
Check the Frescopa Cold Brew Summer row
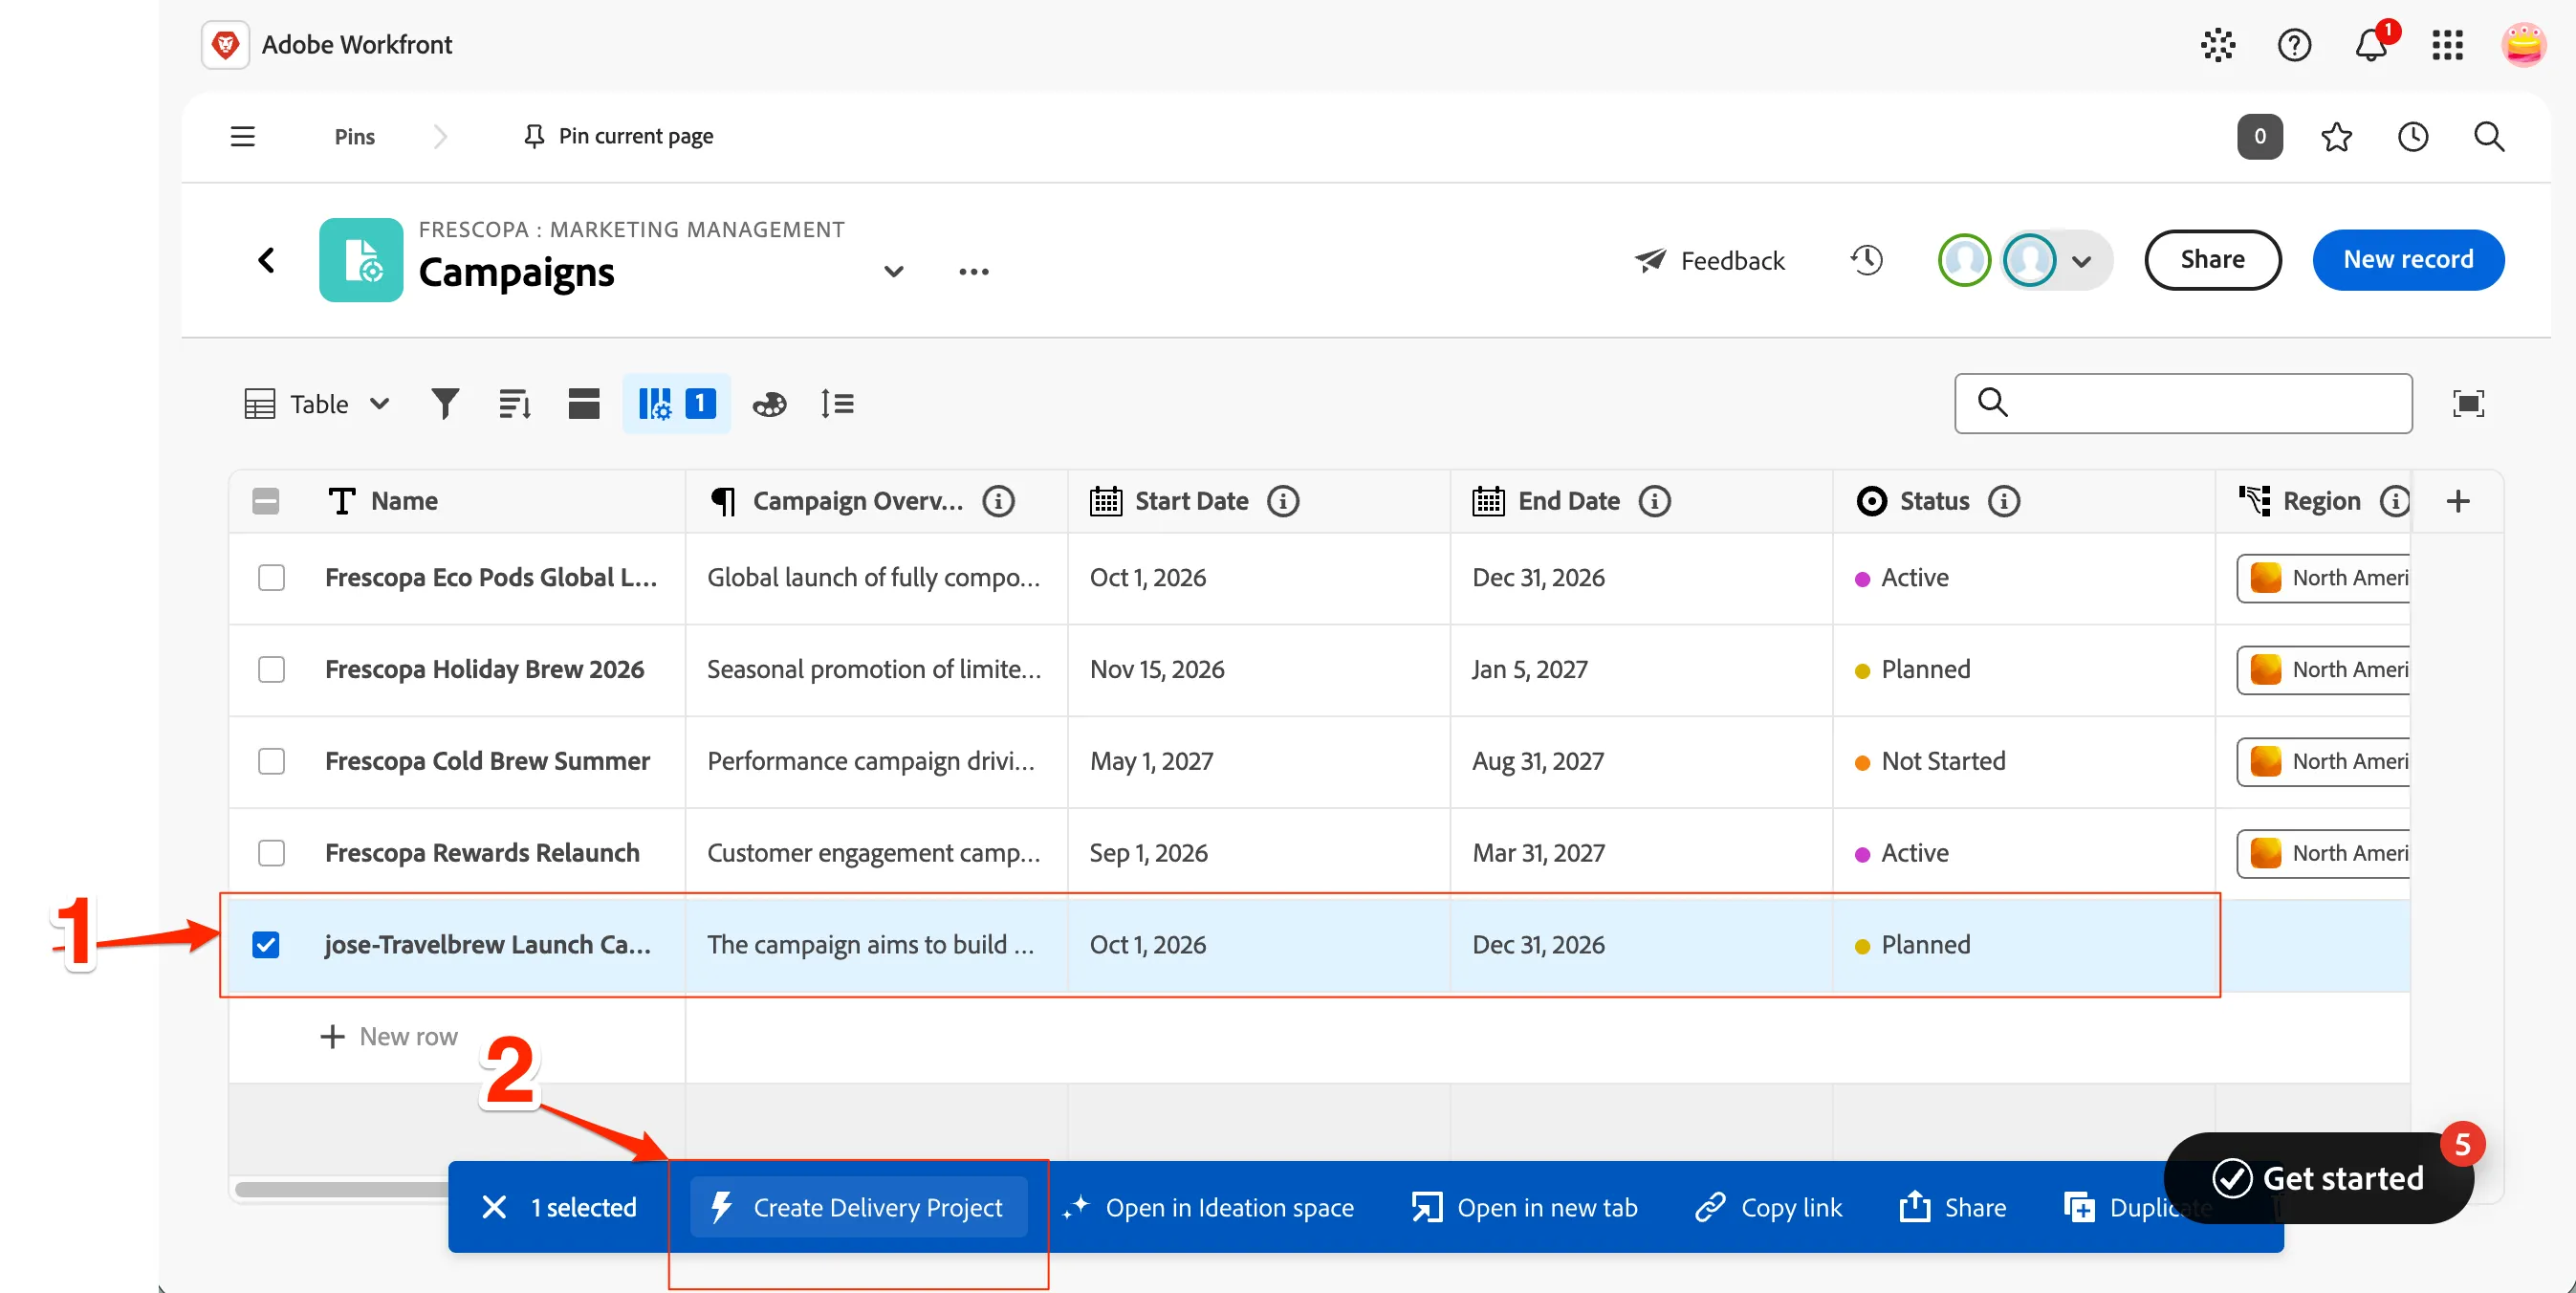pyautogui.click(x=271, y=761)
